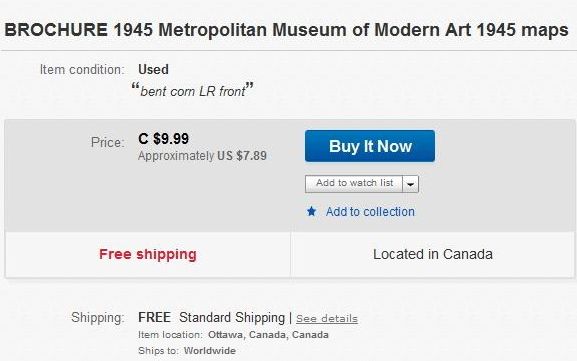This screenshot has height=361, width=577.
Task: Click the Used item condition value
Action: tap(153, 69)
